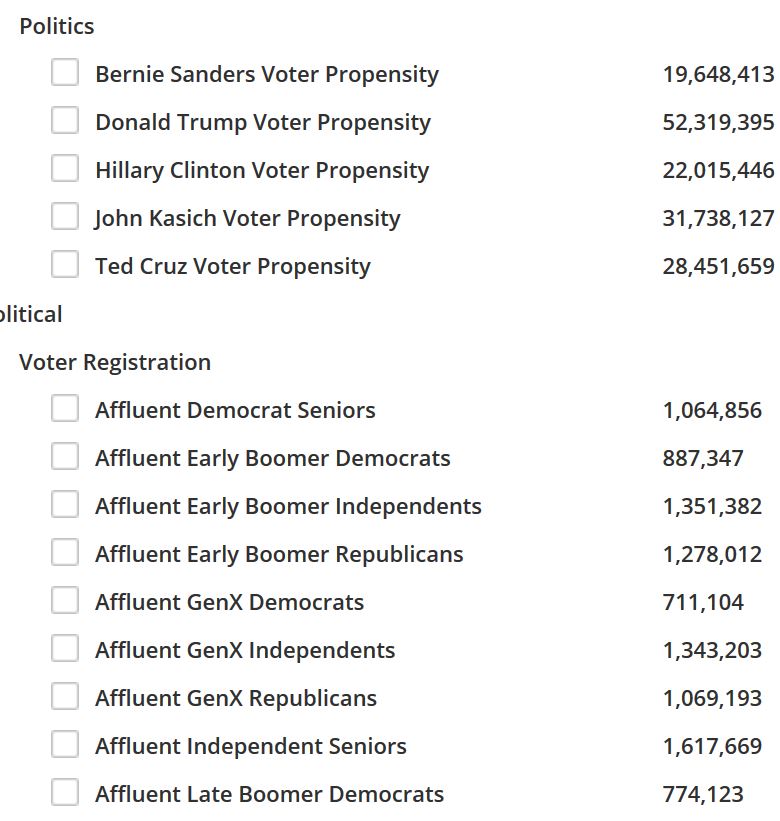Click the Politics category heading

pyautogui.click(x=57, y=26)
